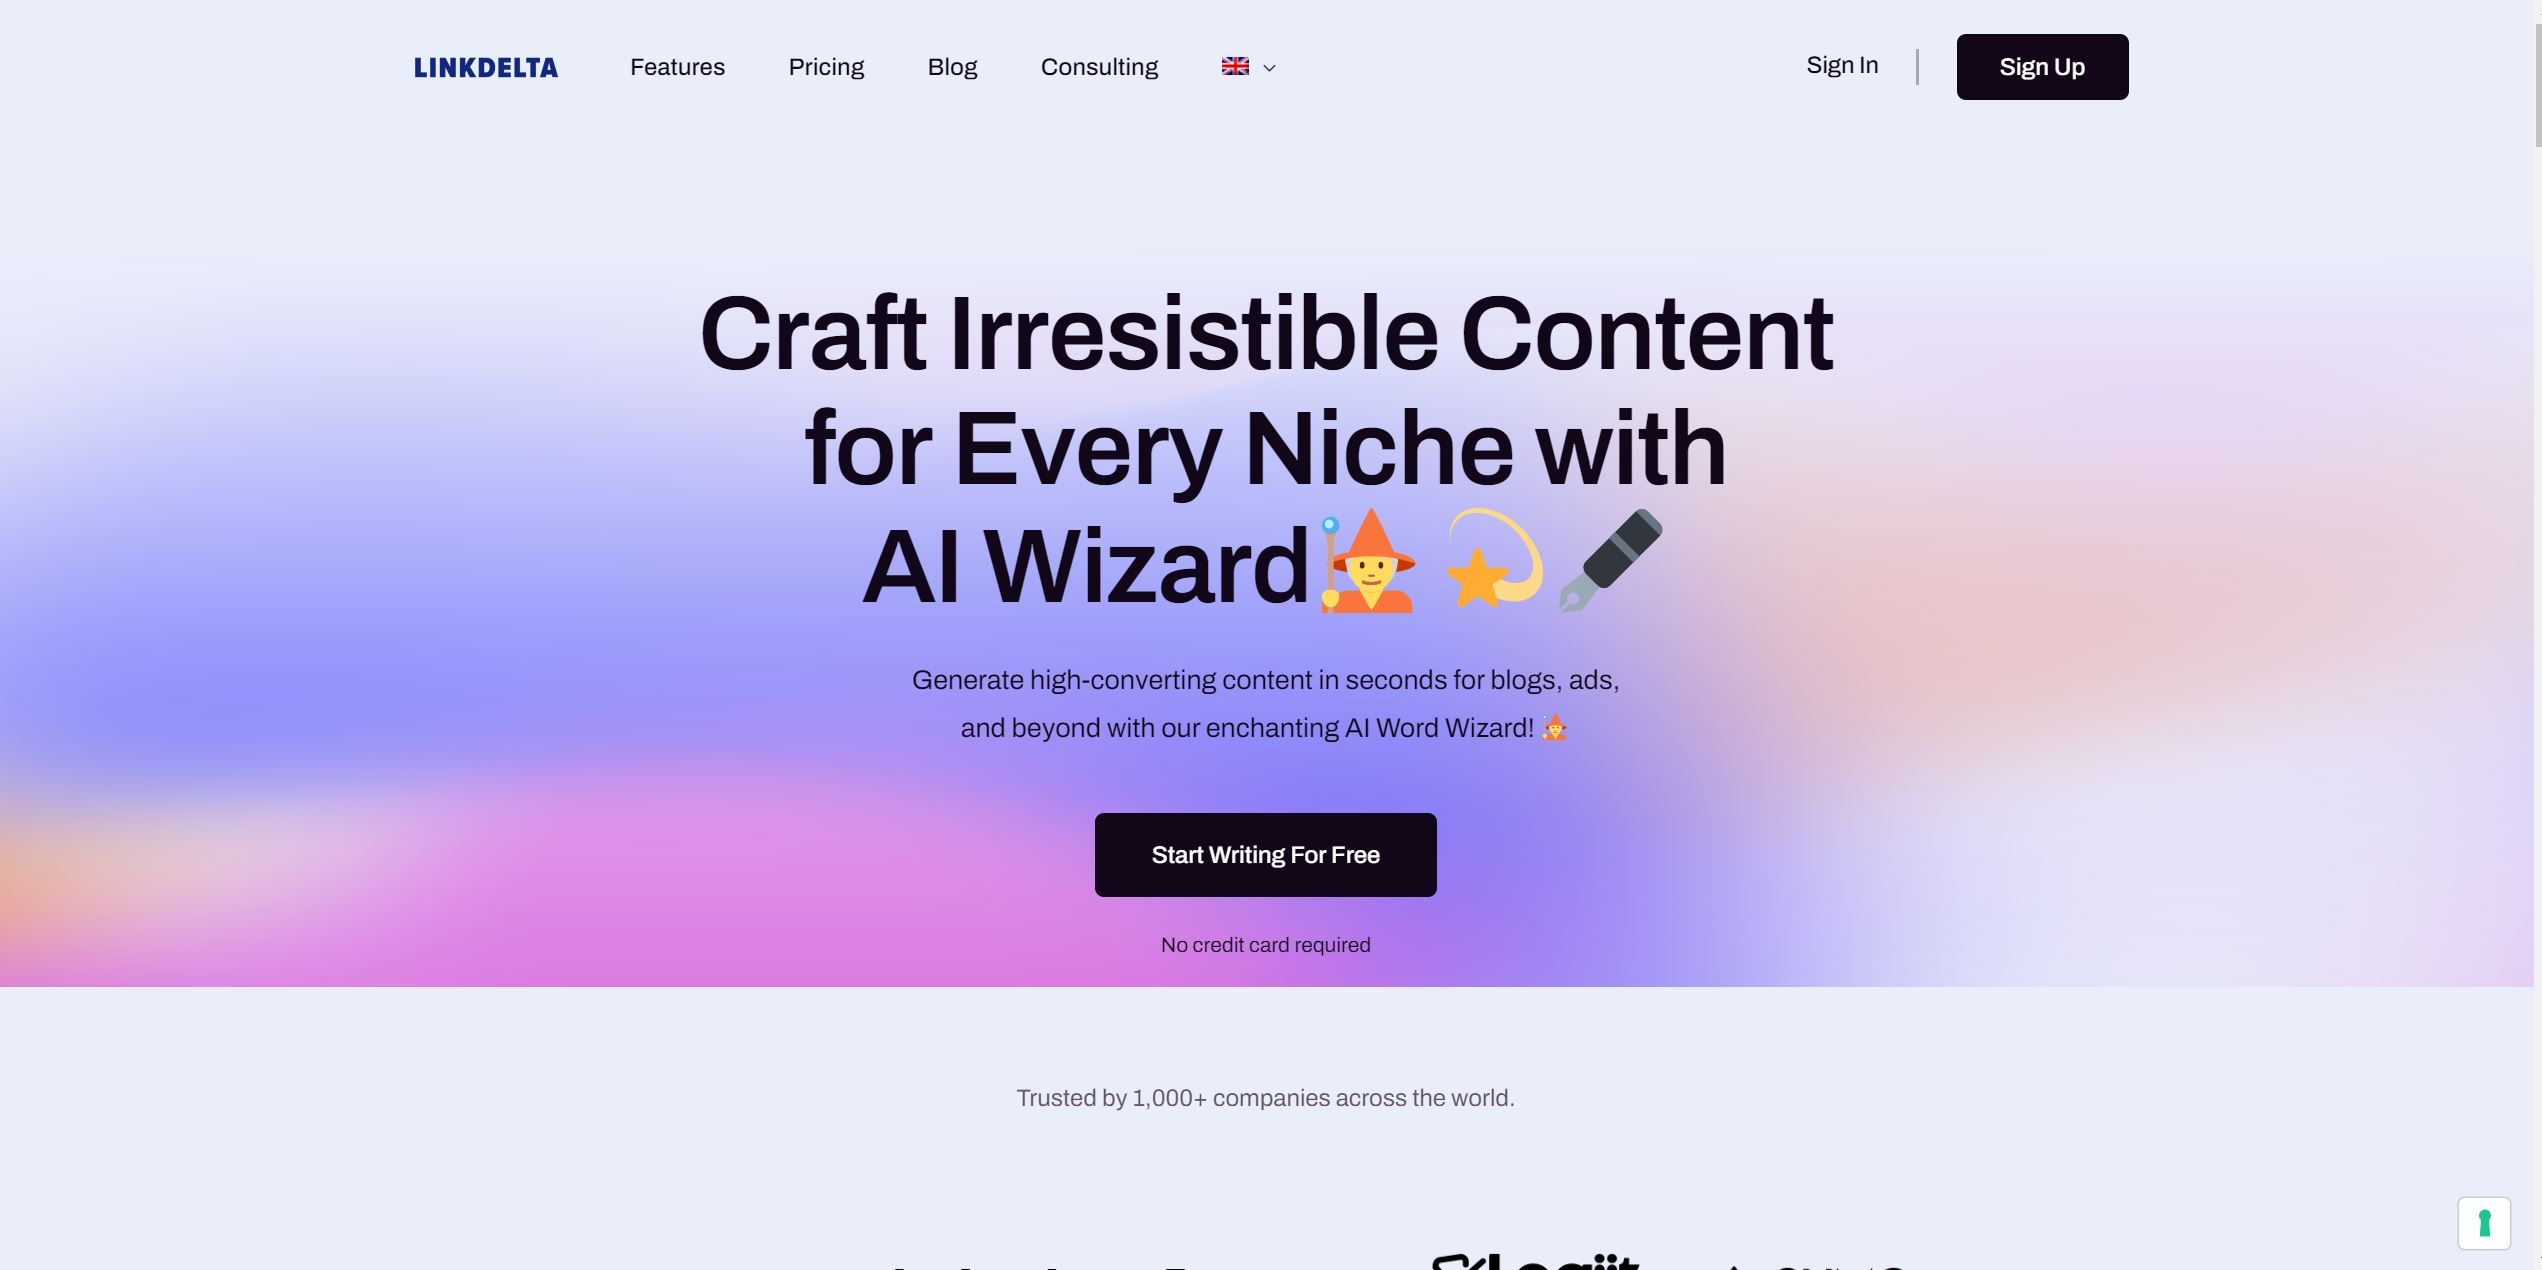Click the Features navigation menu item

[676, 67]
